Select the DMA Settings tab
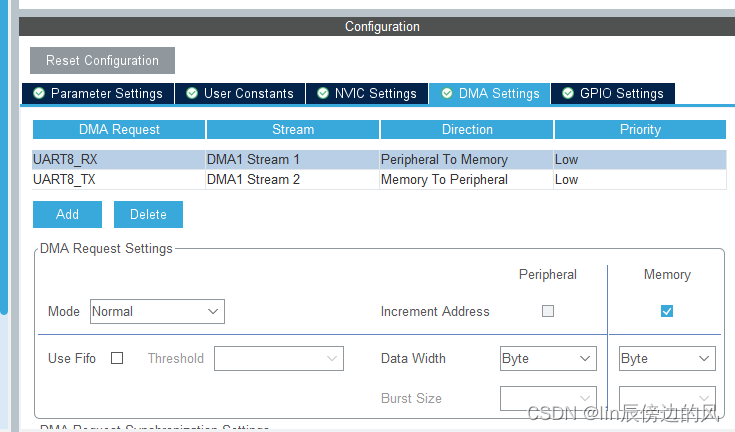Viewport: 735px width, 432px height. pyautogui.click(x=490, y=93)
